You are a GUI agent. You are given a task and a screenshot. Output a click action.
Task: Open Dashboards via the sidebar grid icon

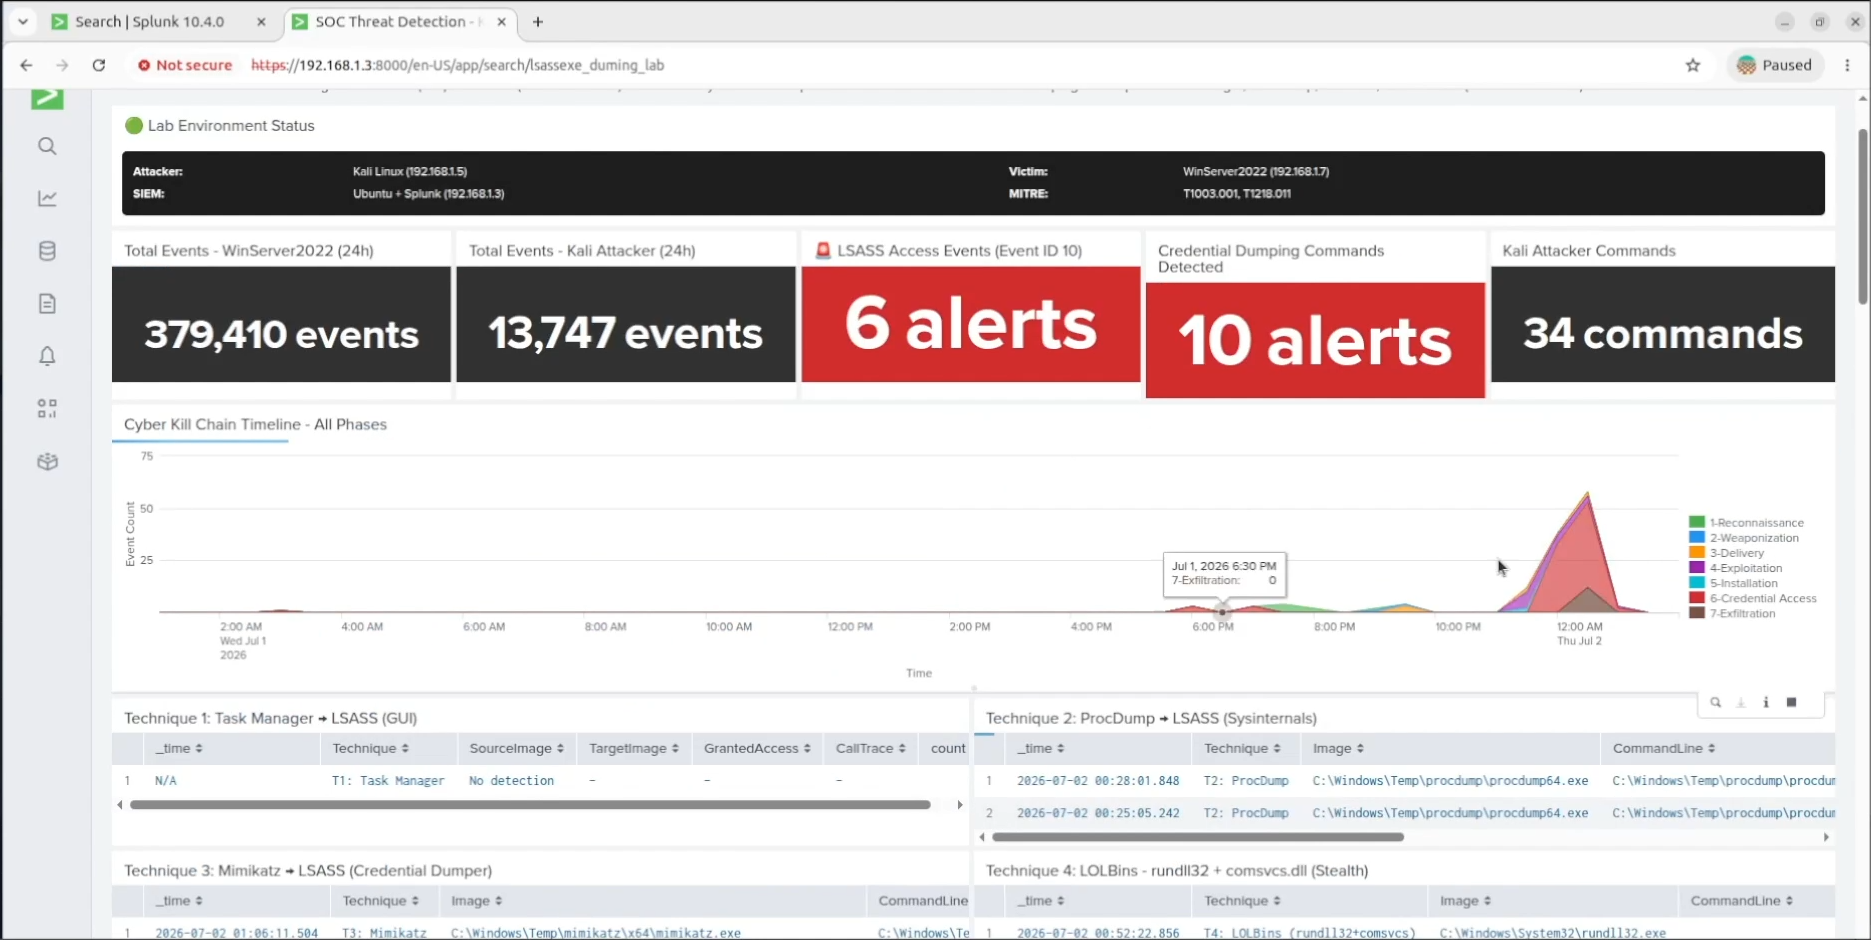(47, 408)
